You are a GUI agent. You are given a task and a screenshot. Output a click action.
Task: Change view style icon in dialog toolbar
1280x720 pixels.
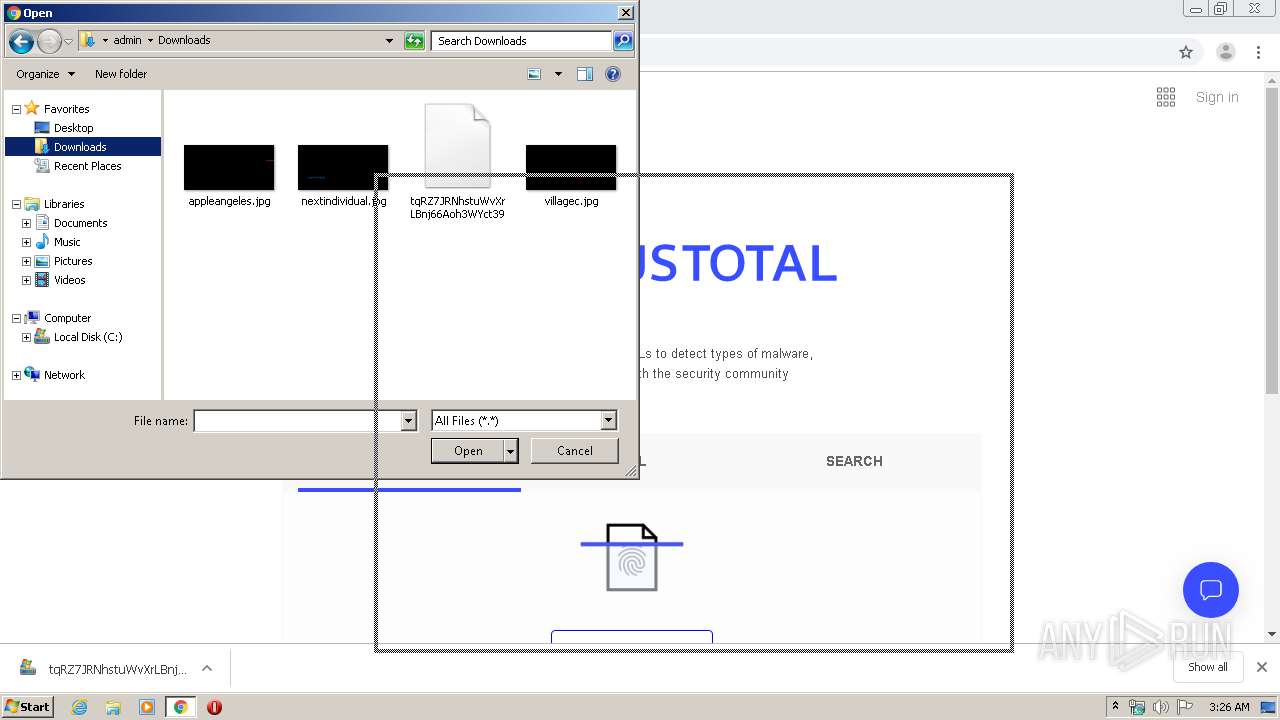pyautogui.click(x=534, y=74)
